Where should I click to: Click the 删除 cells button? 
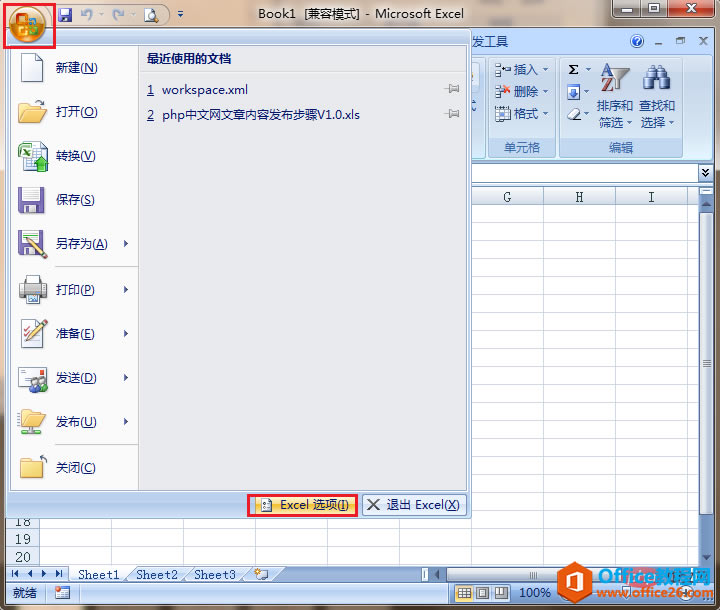[516, 91]
